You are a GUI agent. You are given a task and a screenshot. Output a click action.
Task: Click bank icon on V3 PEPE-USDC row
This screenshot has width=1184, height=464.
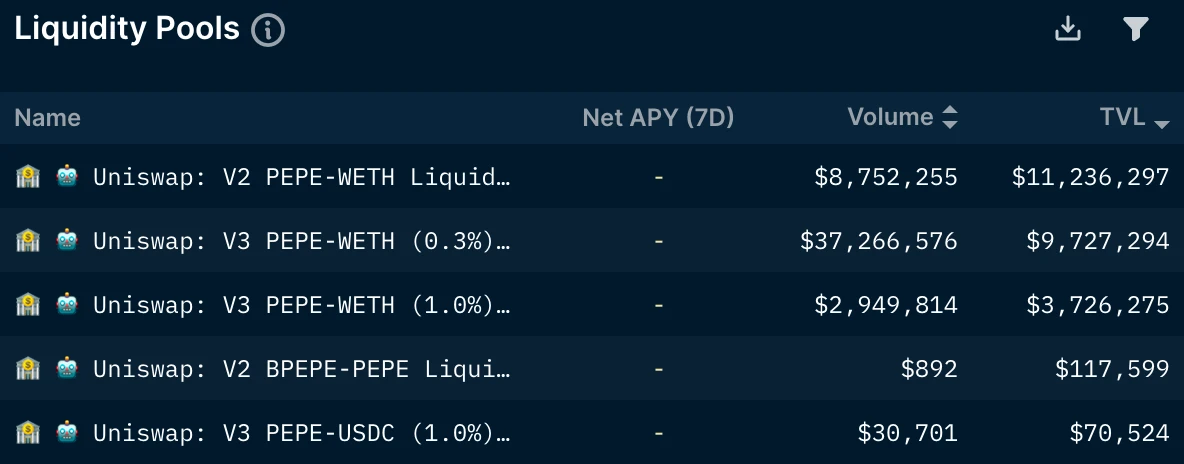pos(27,433)
